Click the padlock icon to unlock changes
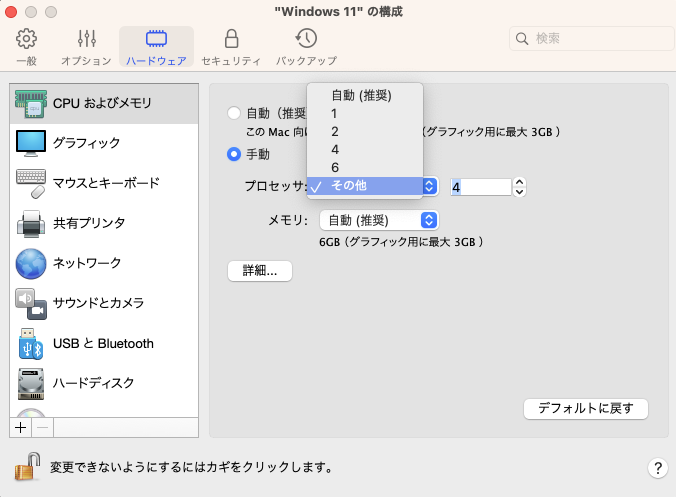This screenshot has height=497, width=676. pos(27,466)
